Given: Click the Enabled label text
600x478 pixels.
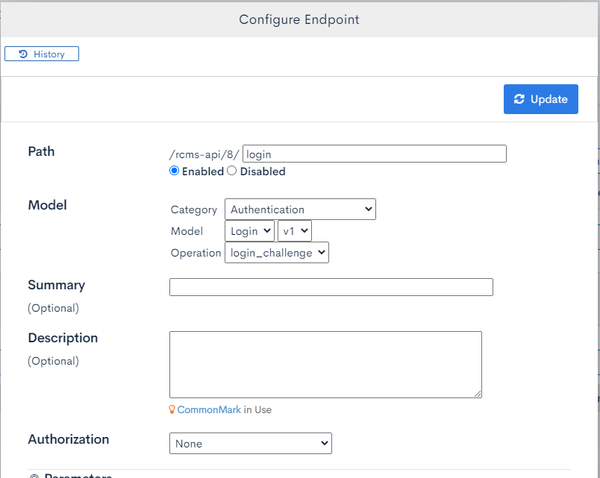Looking at the screenshot, I should coord(203,171).
